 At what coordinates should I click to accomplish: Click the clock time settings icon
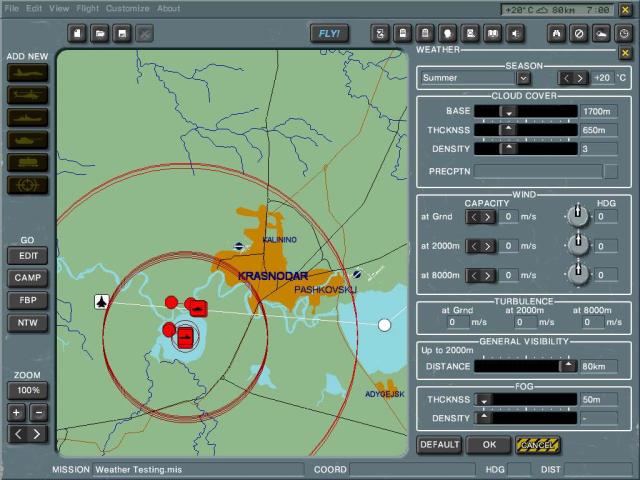(624, 33)
